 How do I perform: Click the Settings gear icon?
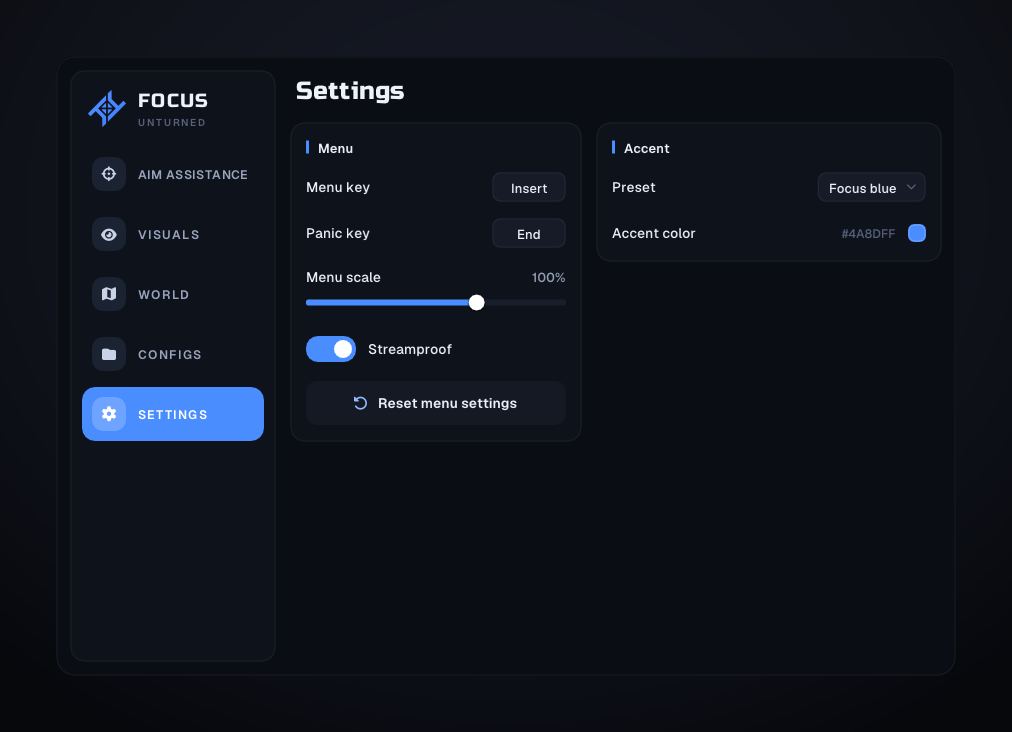[x=109, y=414]
